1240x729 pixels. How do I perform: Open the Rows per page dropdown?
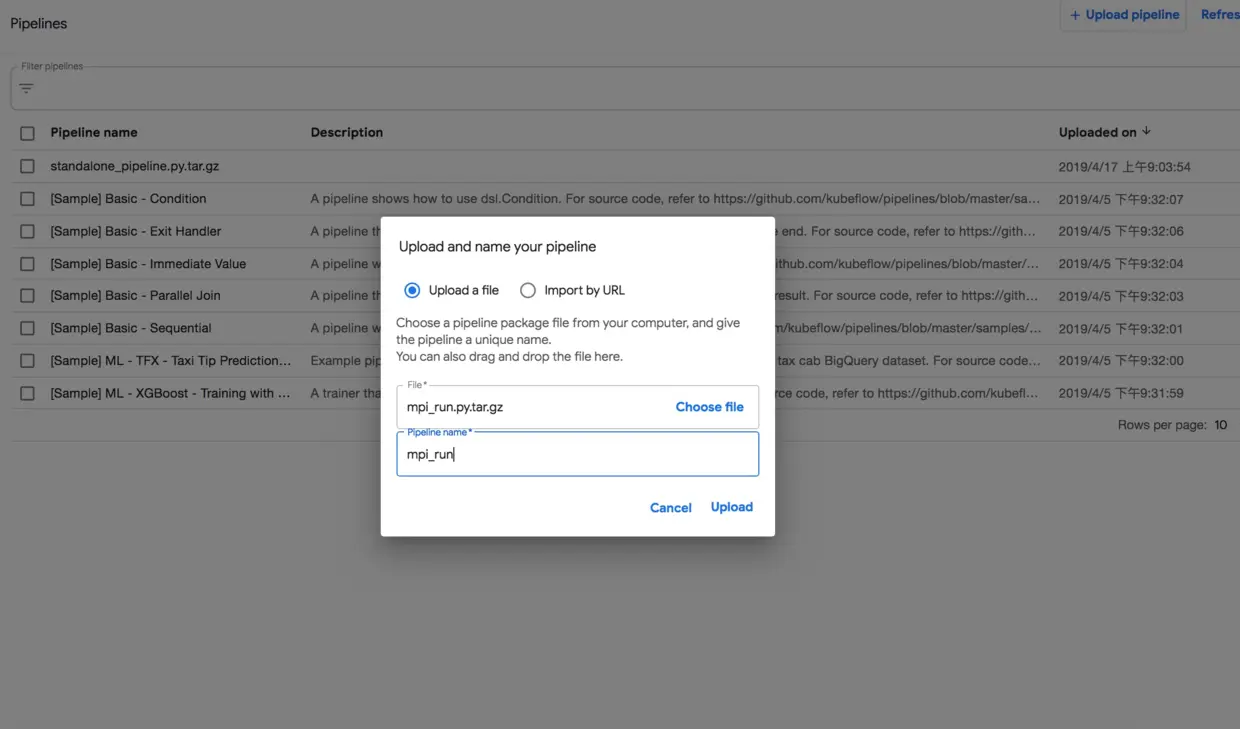click(x=1220, y=425)
